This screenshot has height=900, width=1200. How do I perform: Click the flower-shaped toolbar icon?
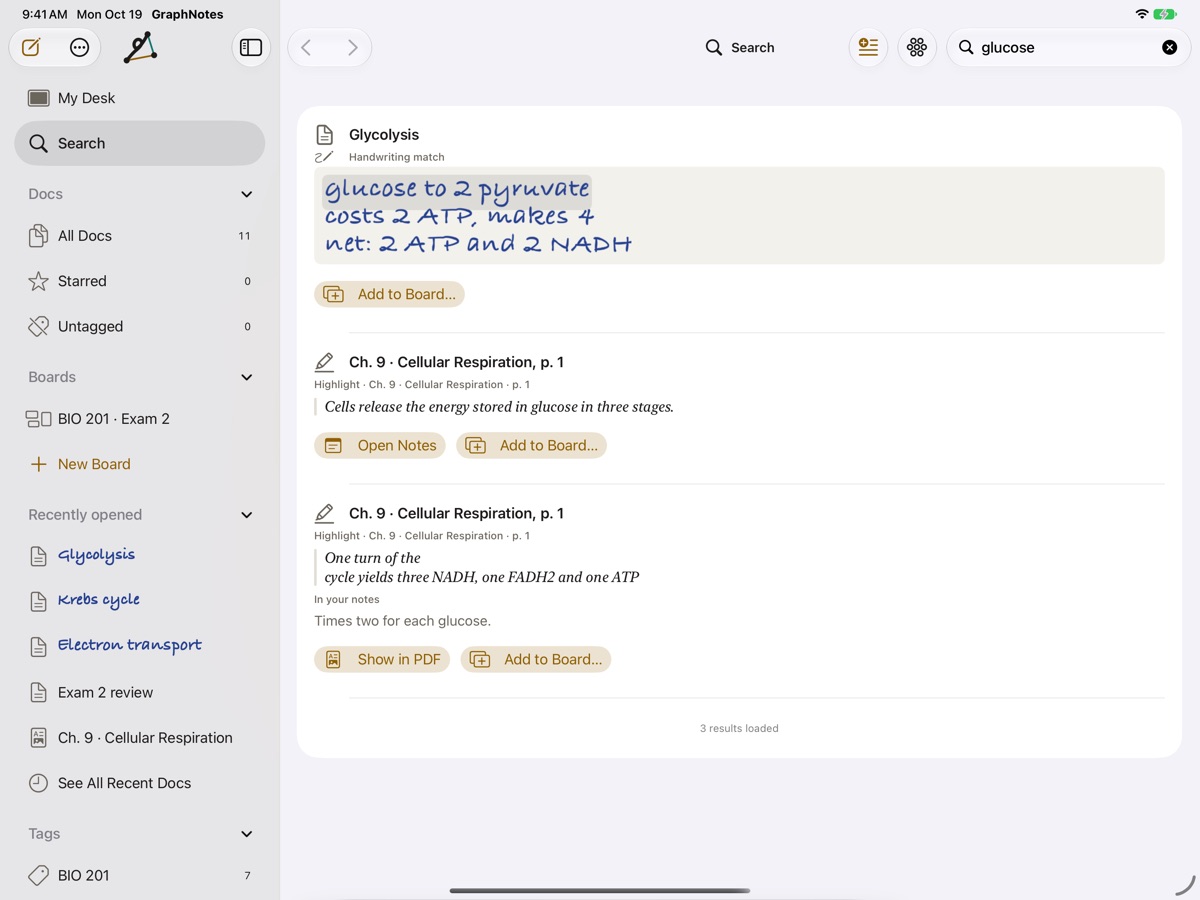pyautogui.click(x=917, y=47)
